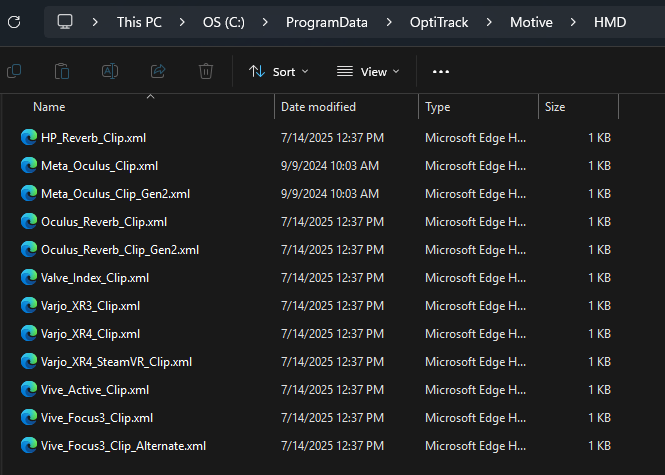The width and height of the screenshot is (665, 475).
Task: Click Edge icon beside Meta_Oculus_Clip.xml
Action: [x=29, y=165]
